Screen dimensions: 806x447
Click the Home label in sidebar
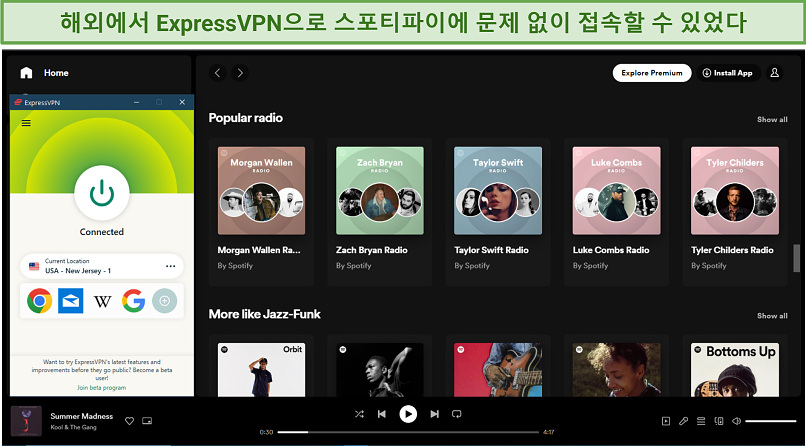click(x=56, y=73)
